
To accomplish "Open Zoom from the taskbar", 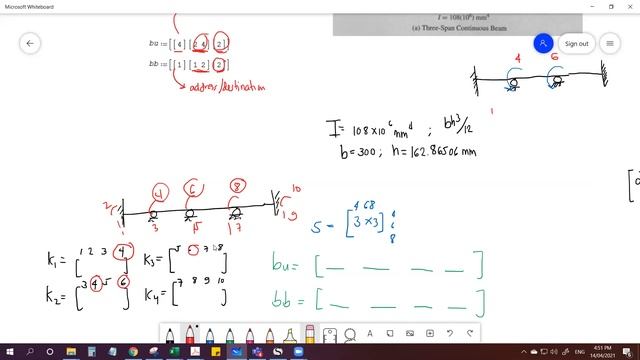I will (x=298, y=351).
